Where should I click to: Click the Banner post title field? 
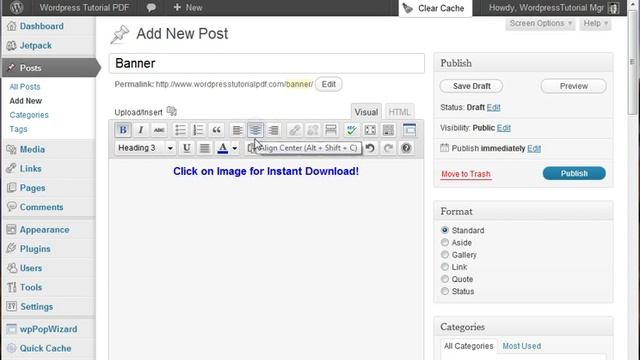tap(267, 63)
